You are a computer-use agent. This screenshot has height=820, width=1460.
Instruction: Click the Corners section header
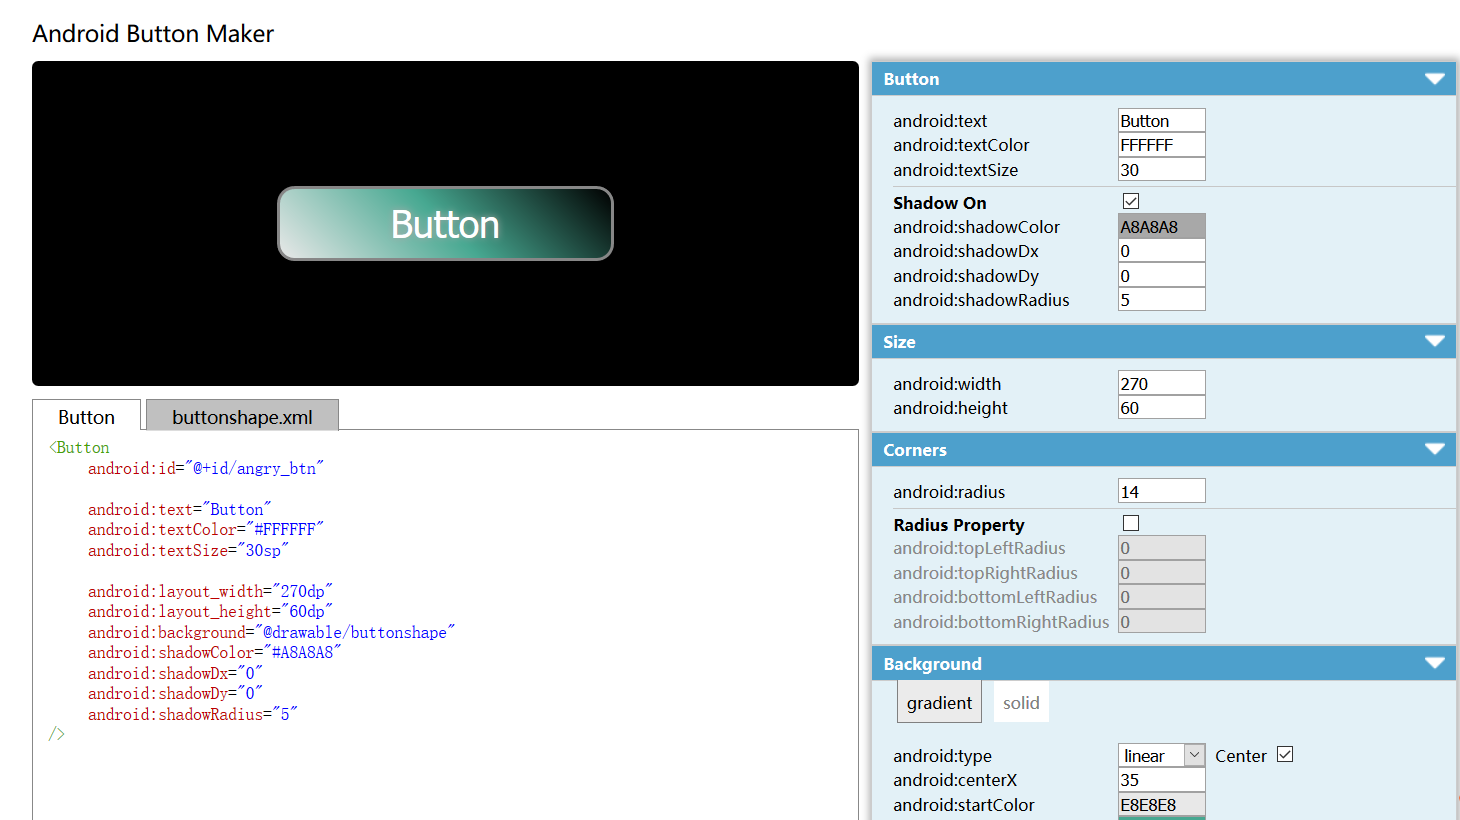click(1163, 450)
